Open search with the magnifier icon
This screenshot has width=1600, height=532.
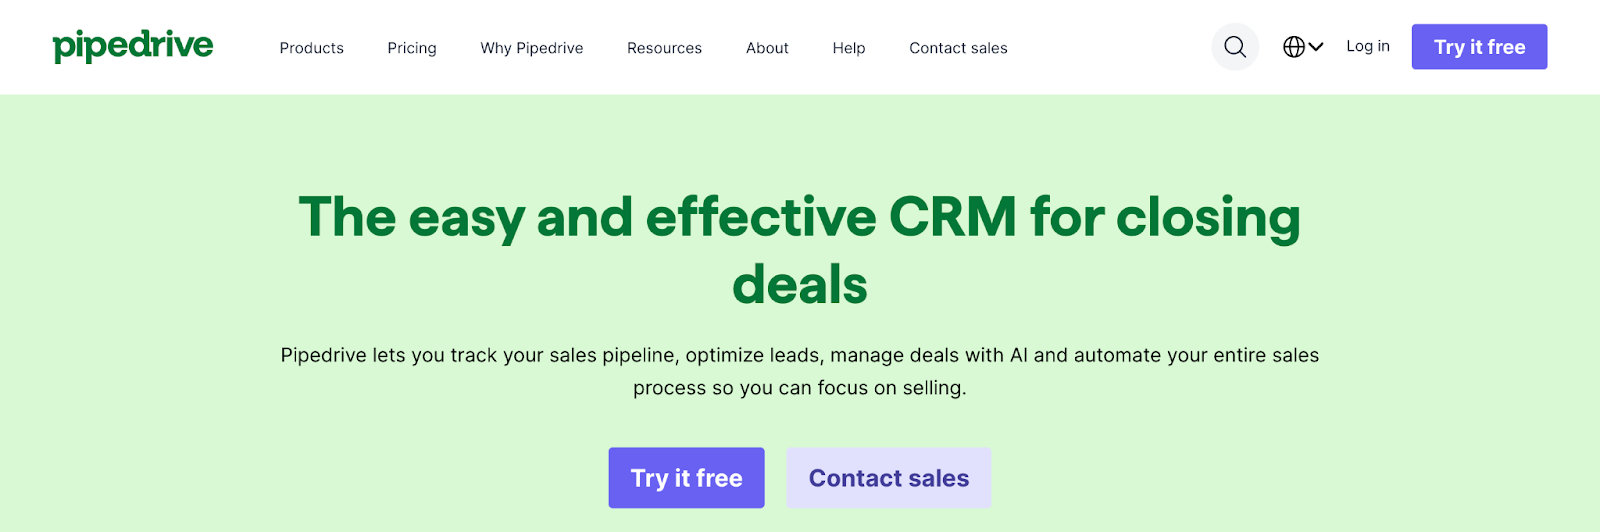pyautogui.click(x=1235, y=47)
